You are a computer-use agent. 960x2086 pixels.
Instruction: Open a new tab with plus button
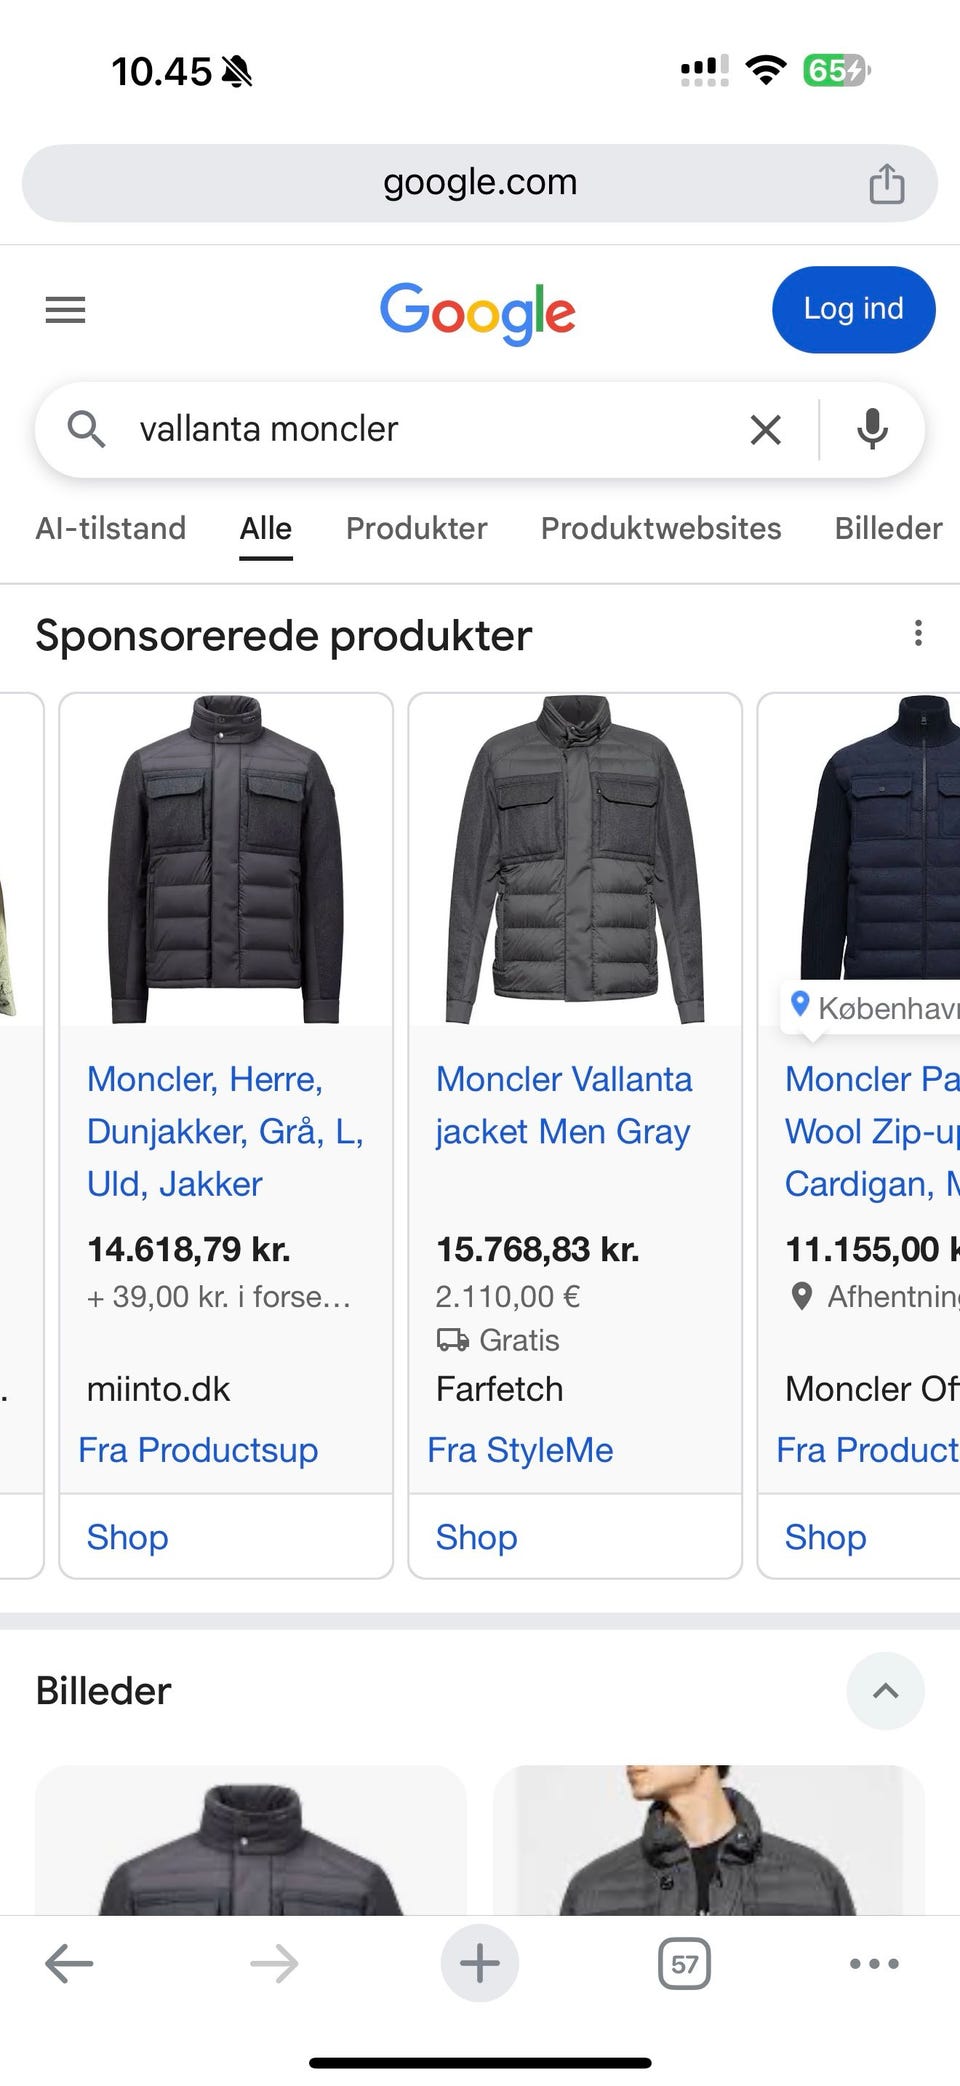(480, 1964)
